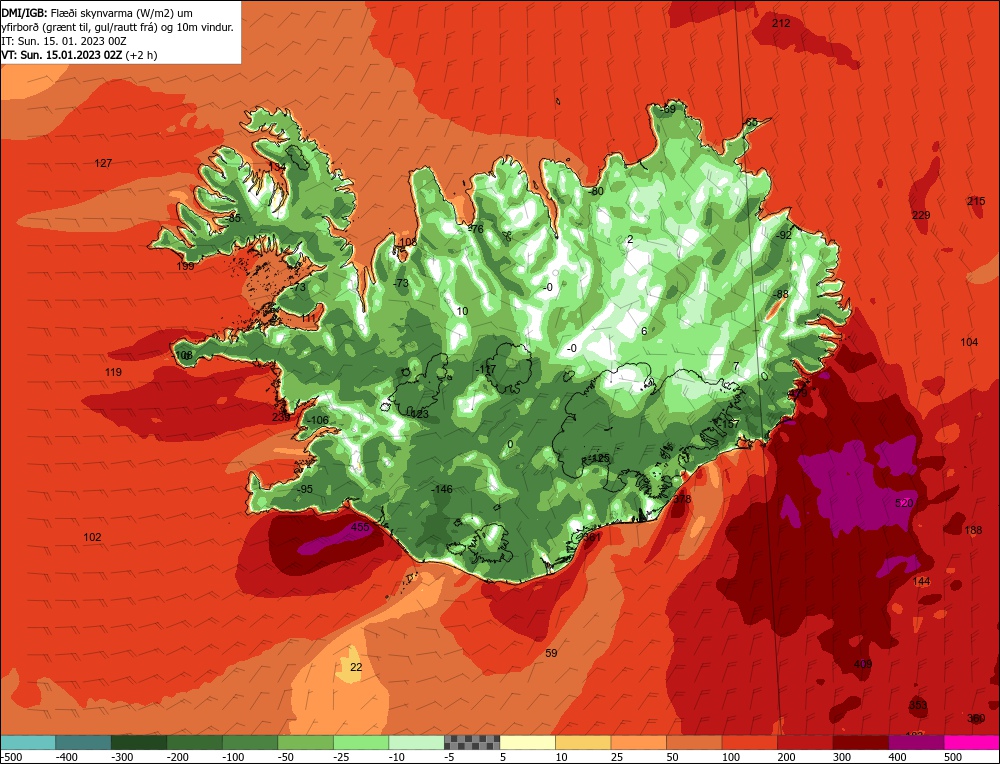The image size is (1000, 764).
Task: Click the map value '144' in the southeast sea
Action: click(922, 581)
